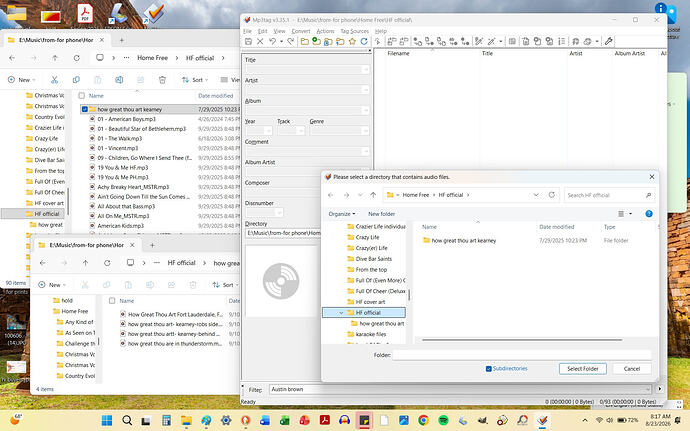Open Spotify from the taskbar
The image size is (690, 431).
click(443, 420)
